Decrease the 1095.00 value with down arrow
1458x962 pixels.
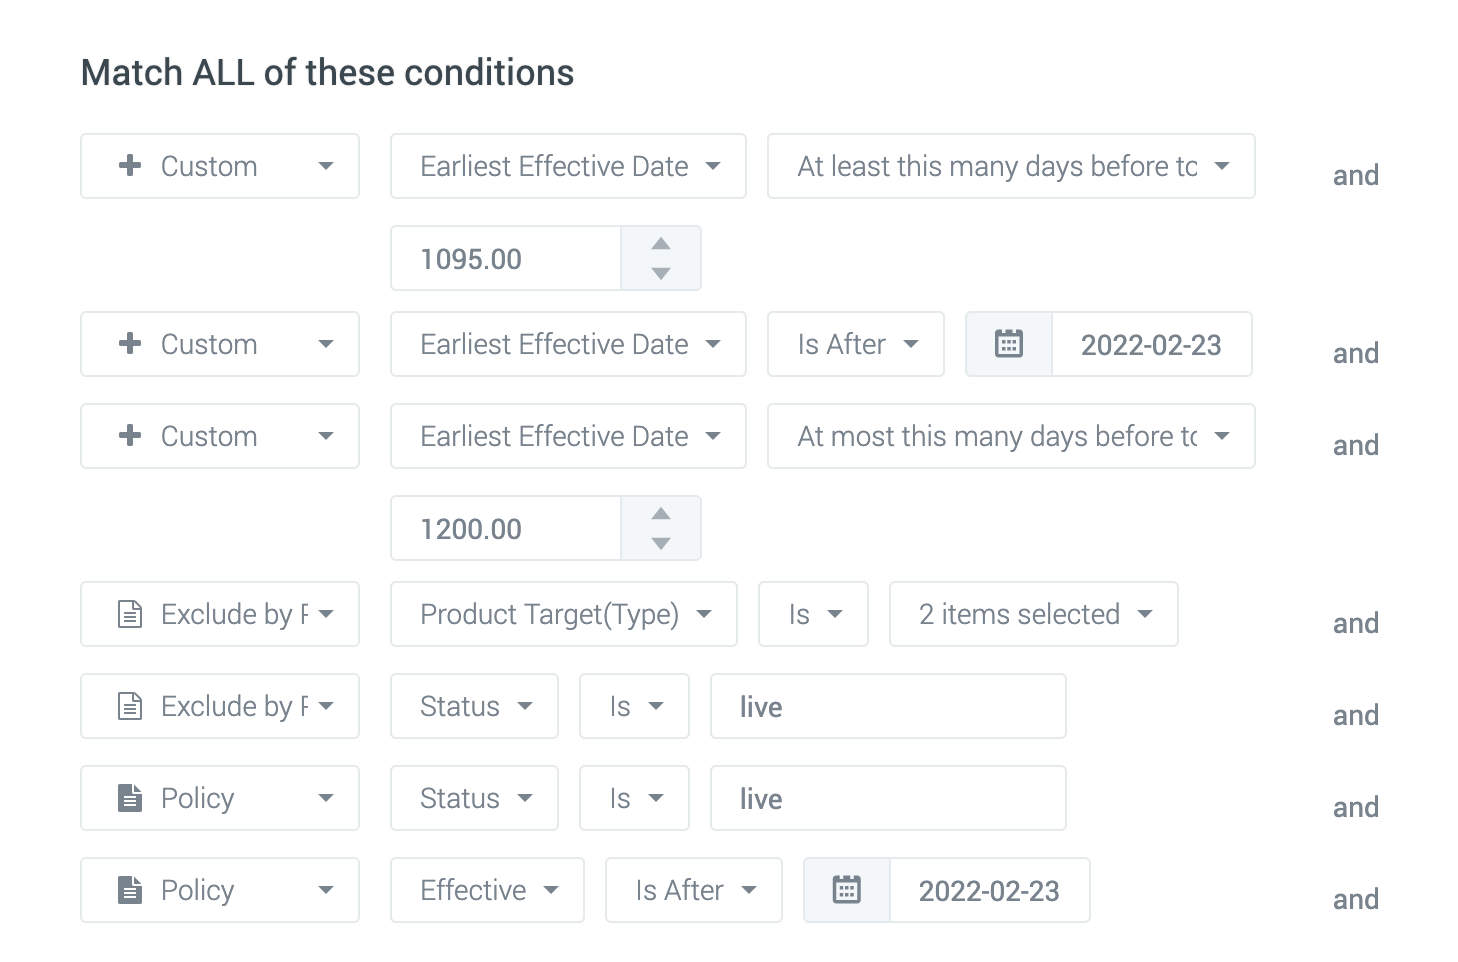pyautogui.click(x=661, y=273)
